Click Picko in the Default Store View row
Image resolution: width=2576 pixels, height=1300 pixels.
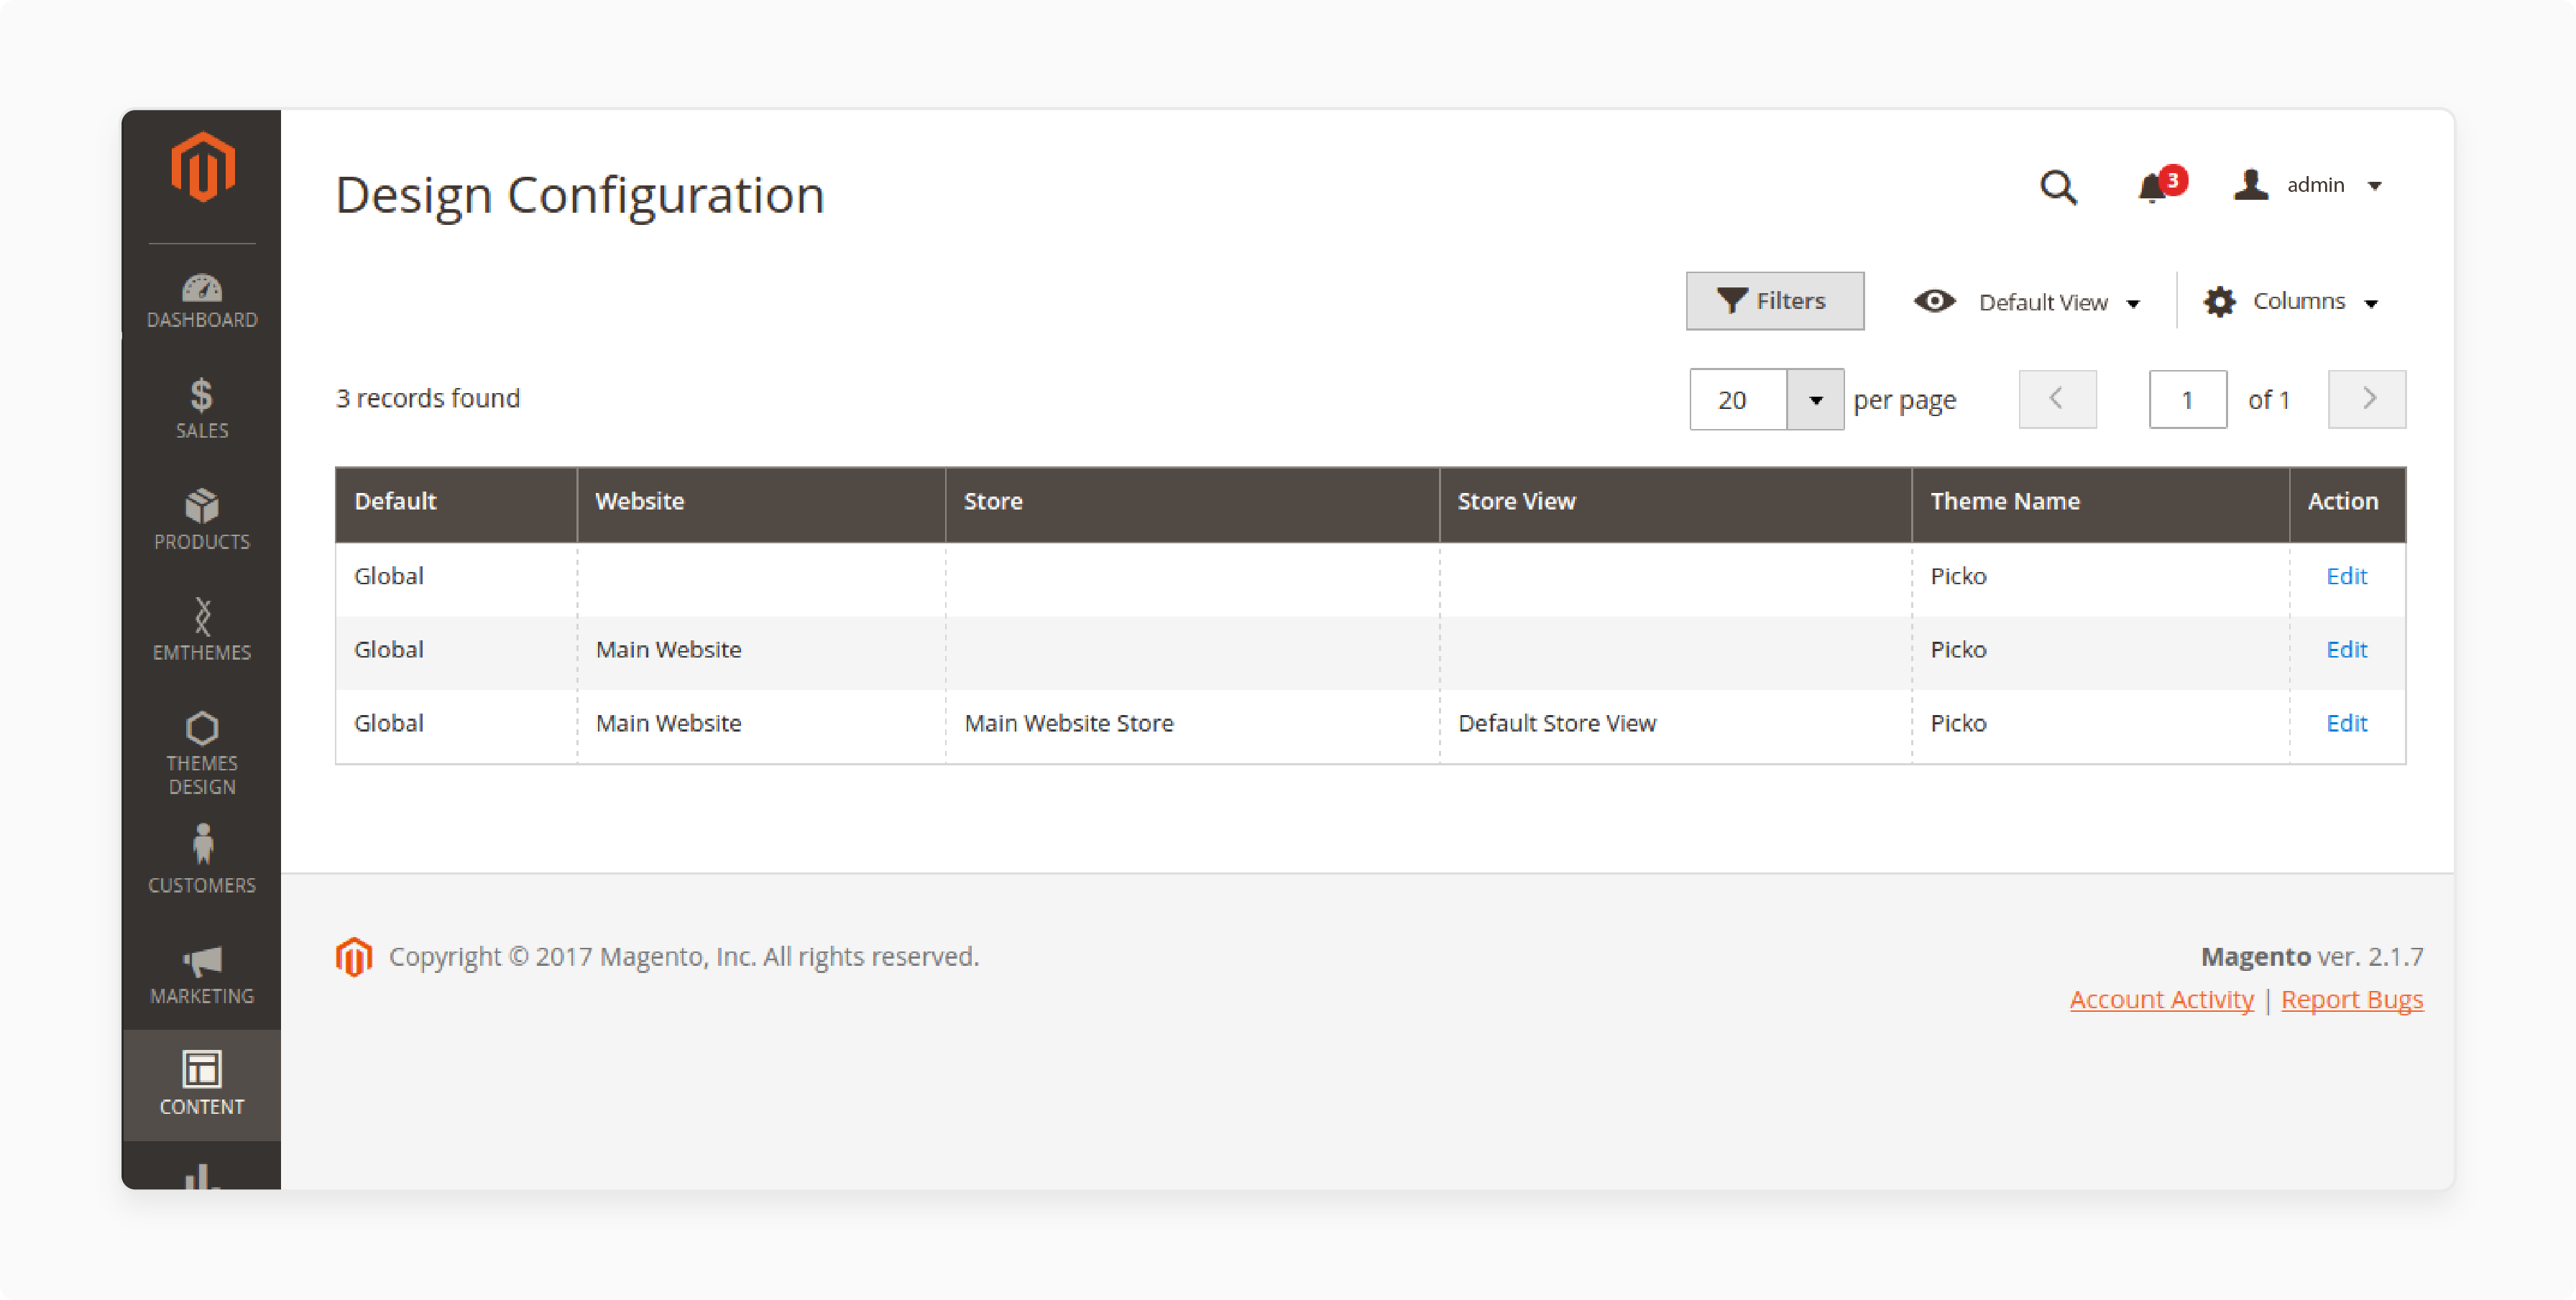[x=1958, y=724]
